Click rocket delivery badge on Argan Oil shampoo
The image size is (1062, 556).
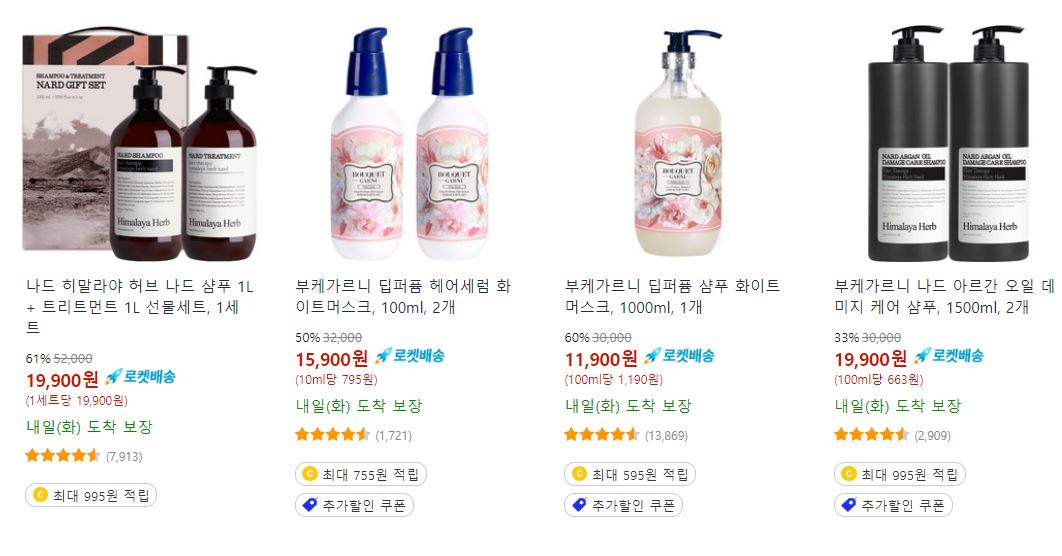pos(948,356)
